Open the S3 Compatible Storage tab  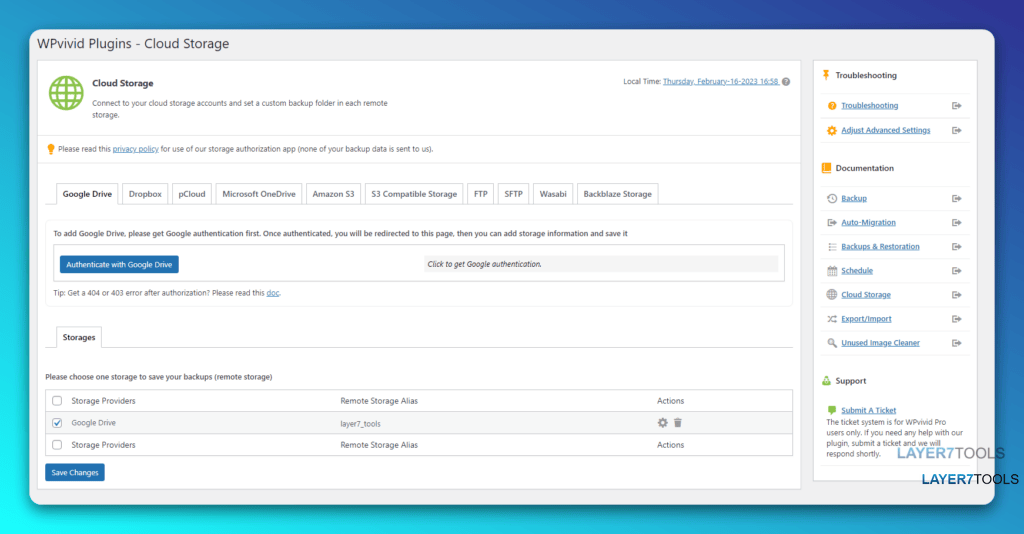click(x=414, y=194)
